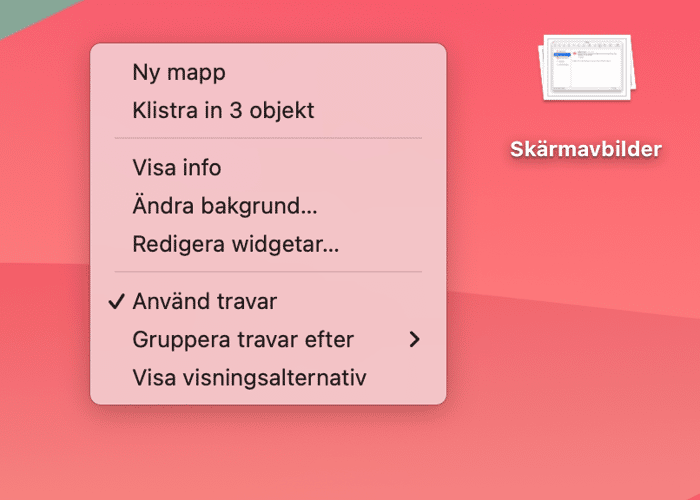Open Redigera widgetar… option
Viewport: 700px width, 500px height.
pyautogui.click(x=236, y=244)
